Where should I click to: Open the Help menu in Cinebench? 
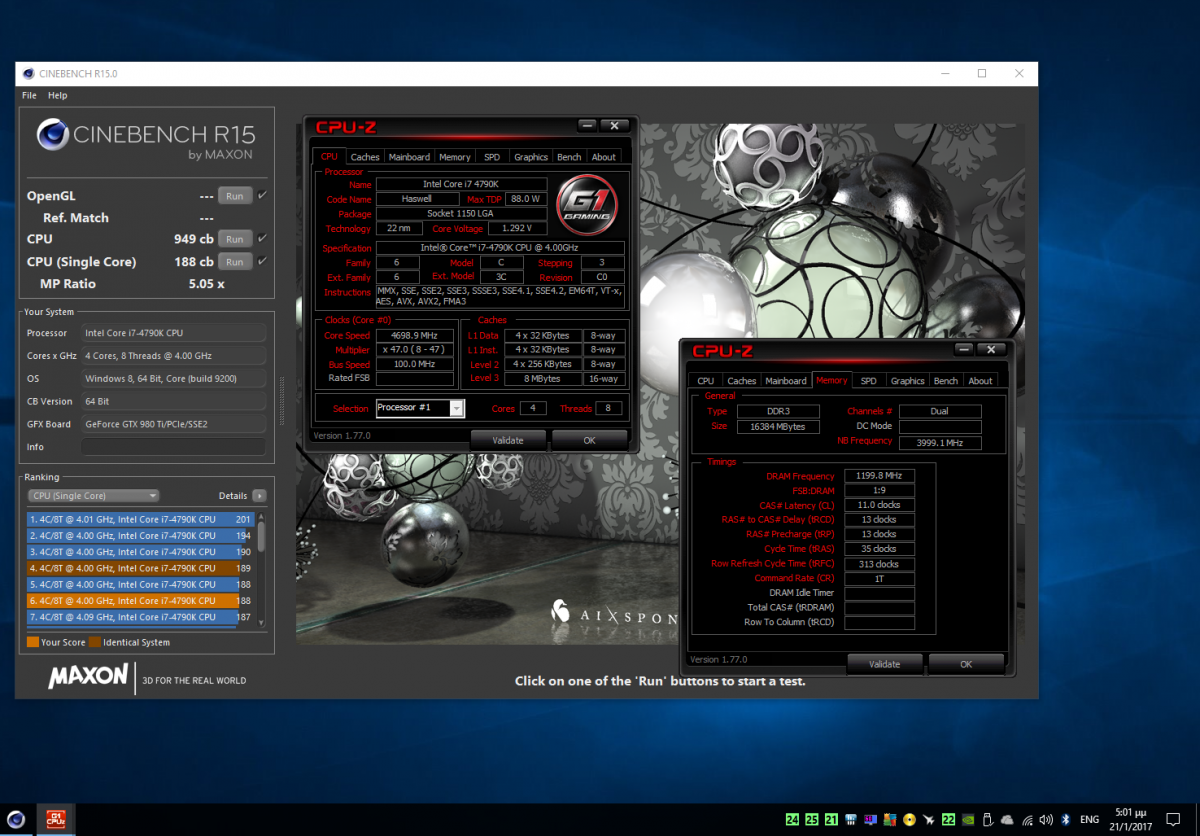pyautogui.click(x=58, y=96)
